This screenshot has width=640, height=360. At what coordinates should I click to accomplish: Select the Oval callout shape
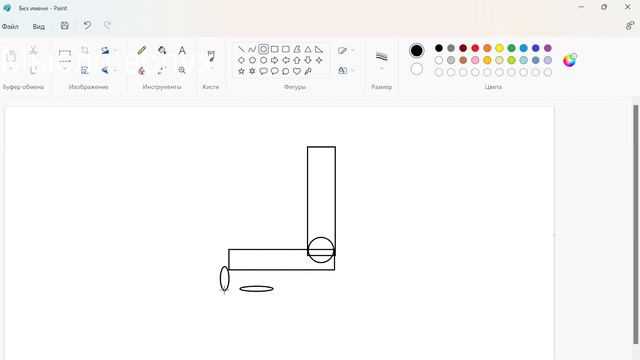pos(275,71)
